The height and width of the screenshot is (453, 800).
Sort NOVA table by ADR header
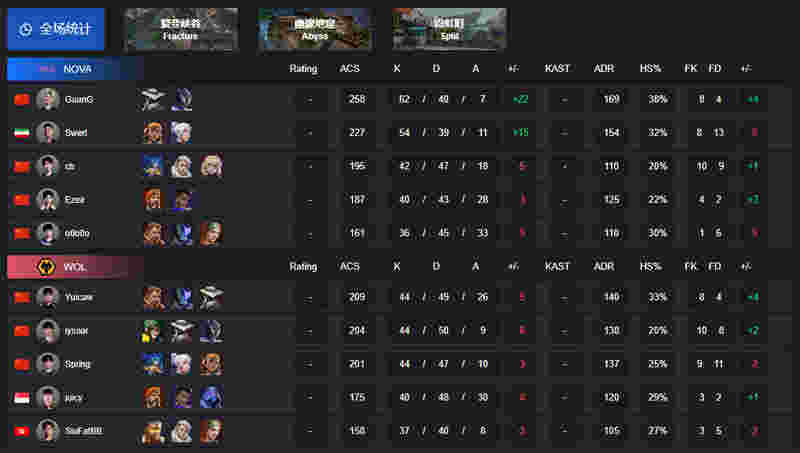click(x=604, y=68)
